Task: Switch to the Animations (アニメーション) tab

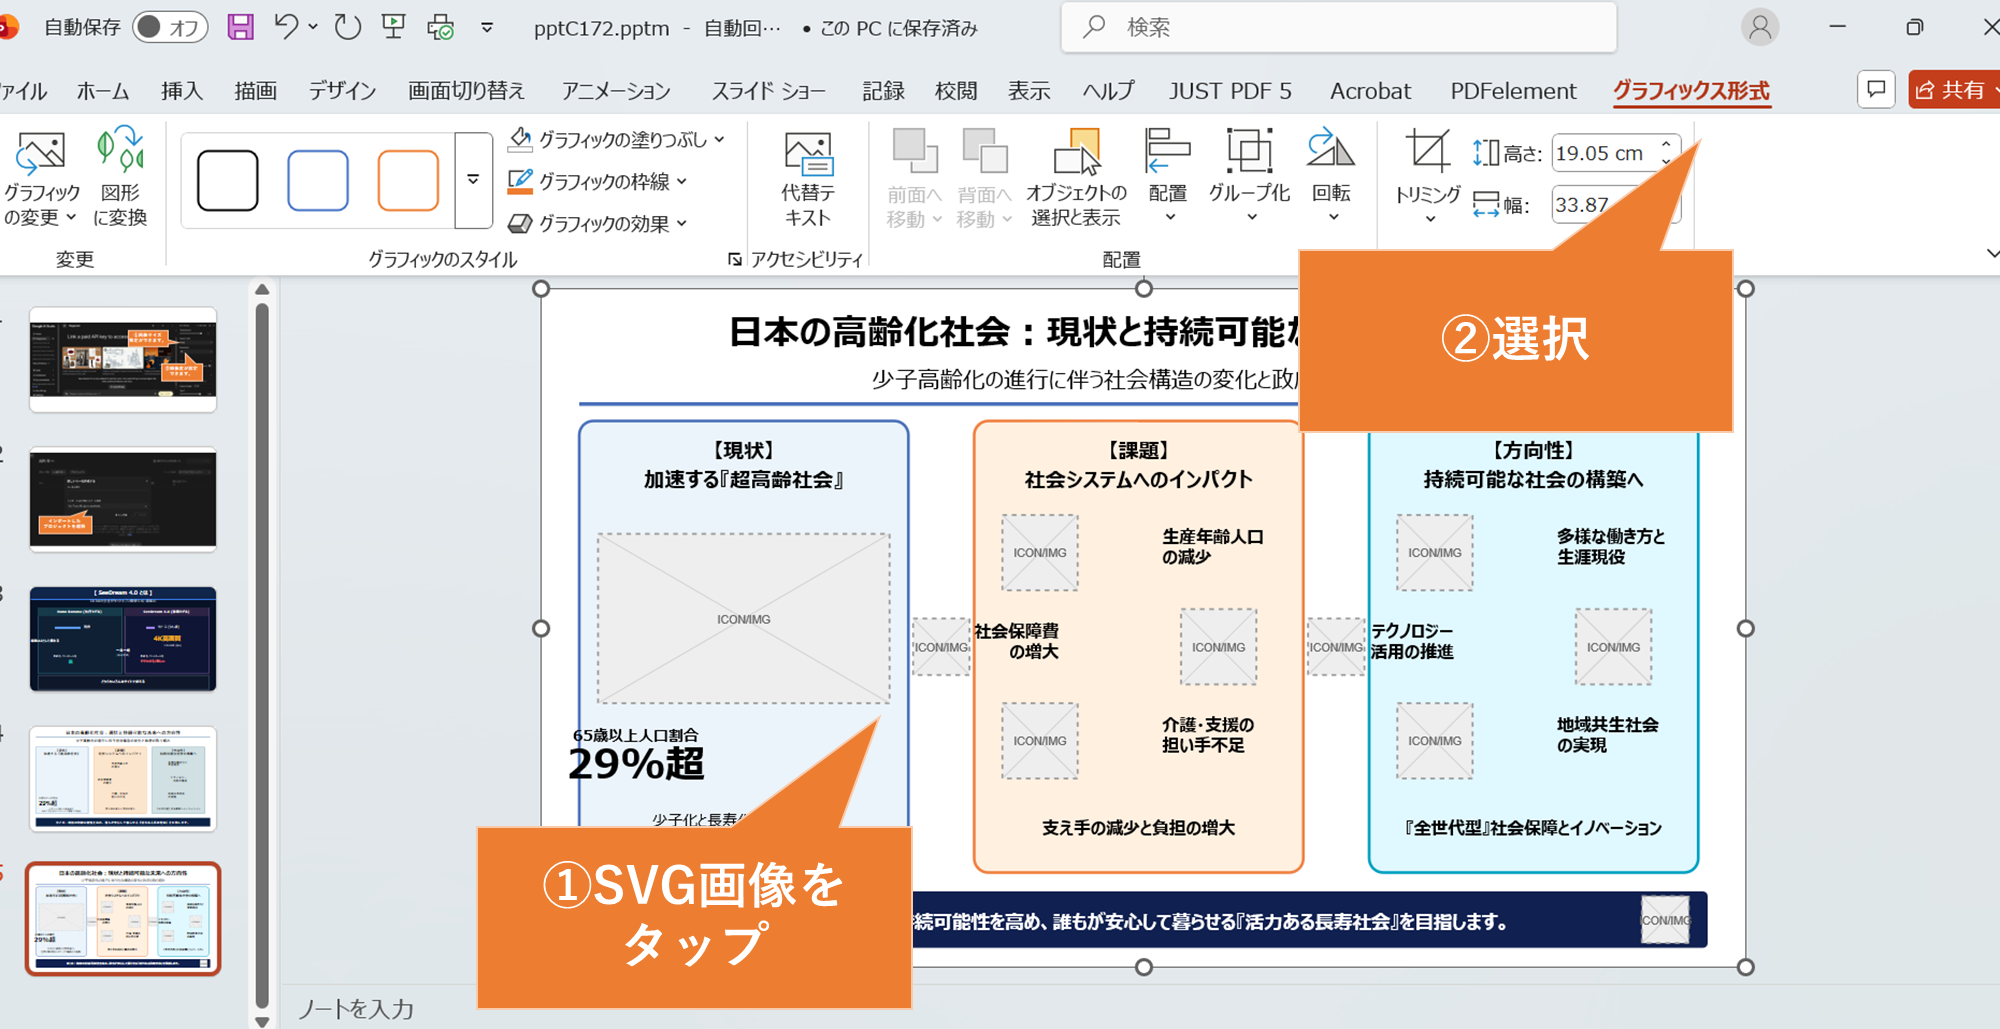Action: 616,91
